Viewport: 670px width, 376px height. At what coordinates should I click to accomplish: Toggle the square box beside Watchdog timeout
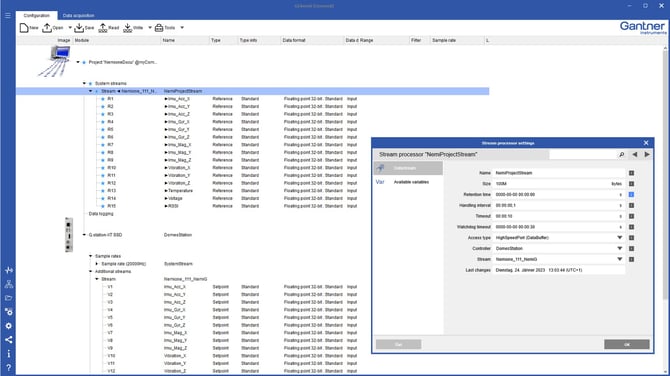click(x=631, y=227)
